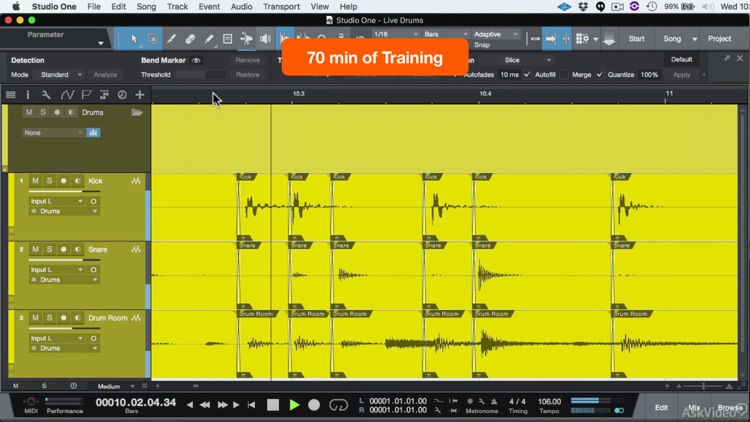Viewport: 750px width, 422px height.
Task: Open the inspector info icon
Action: click(x=28, y=95)
